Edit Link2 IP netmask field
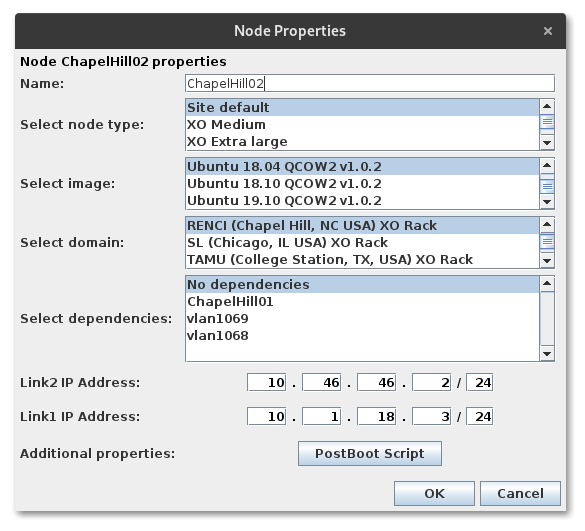Image resolution: width=585 pixels, height=531 pixels. click(x=480, y=382)
